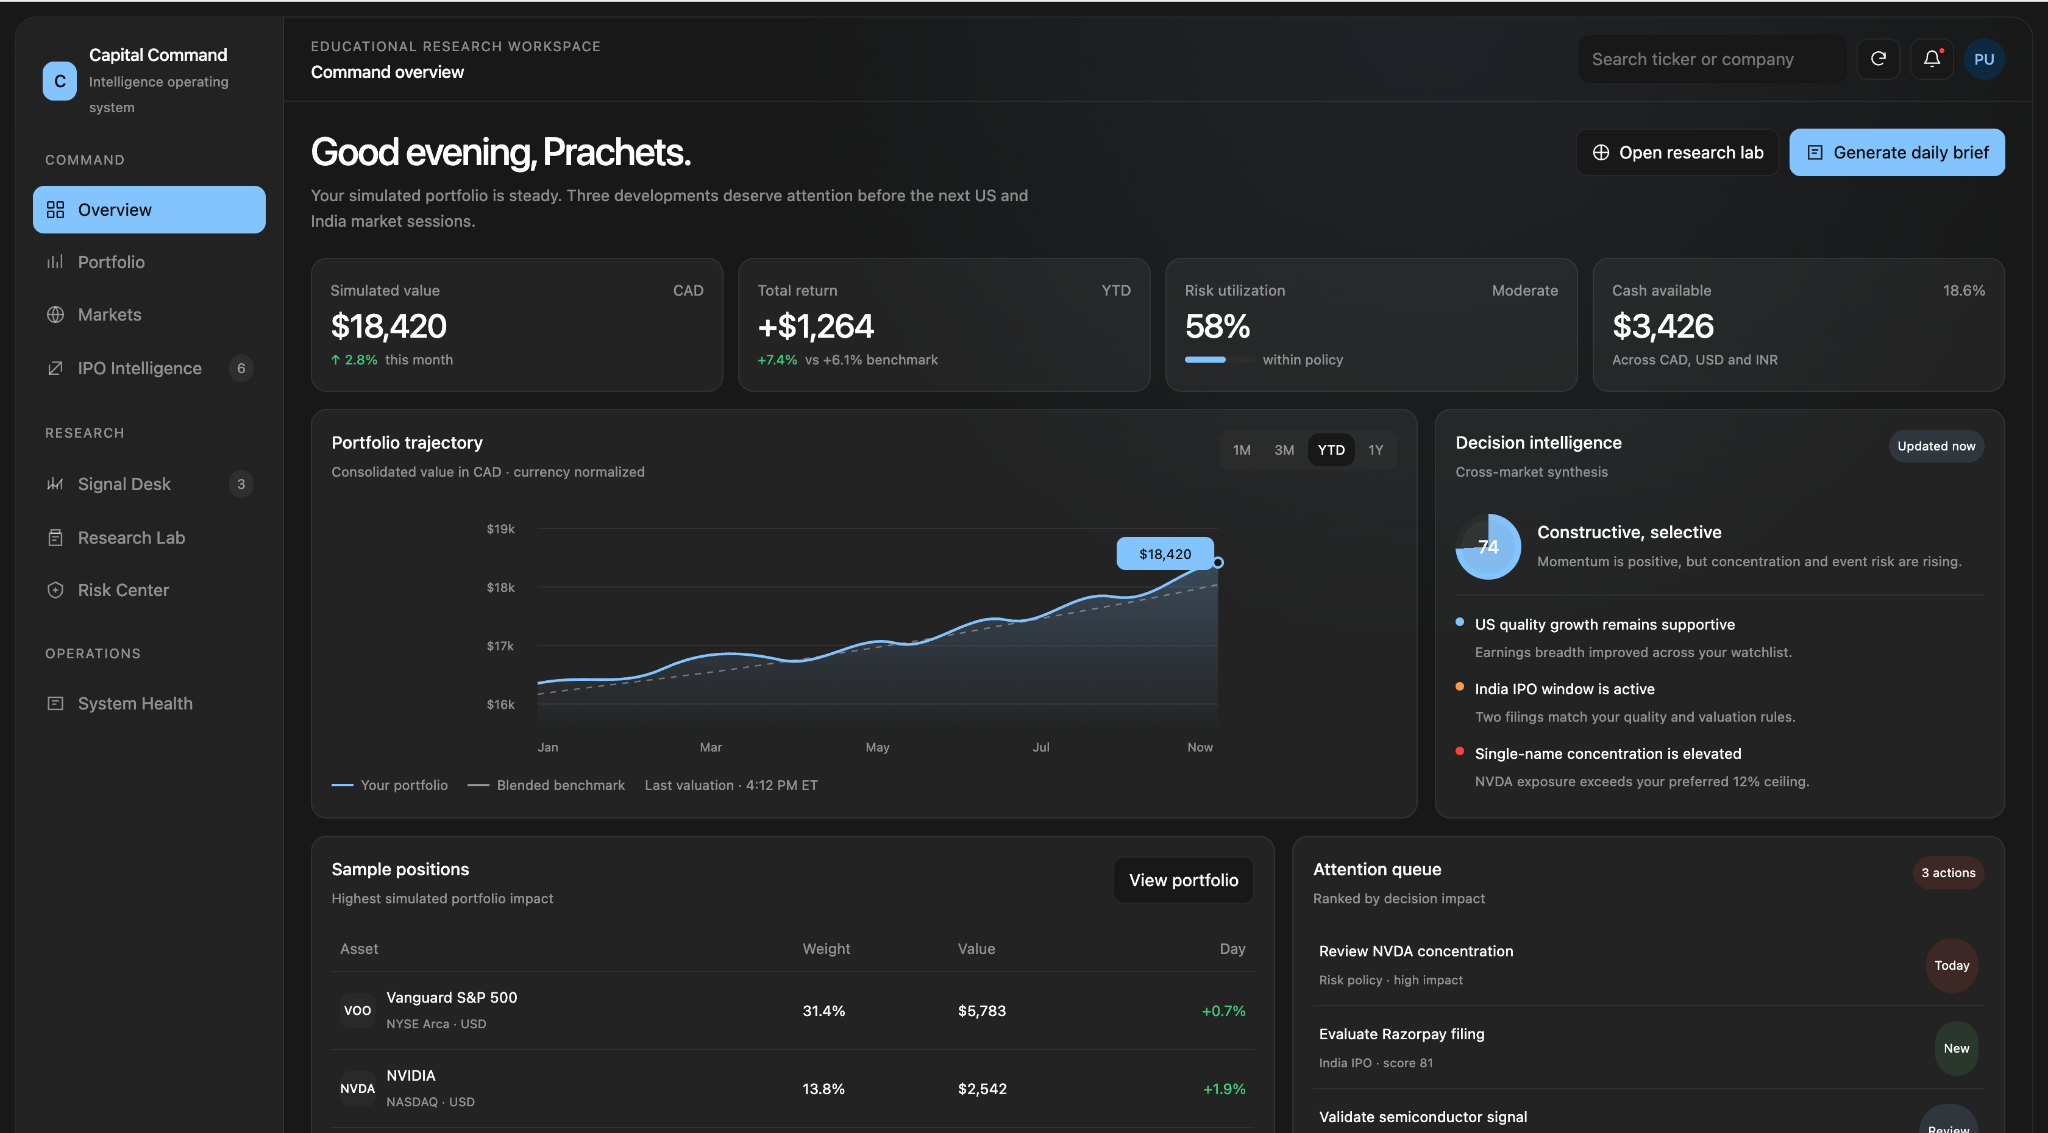Viewport: 2048px width, 1133px height.
Task: Select the 3M chart range
Action: 1284,450
